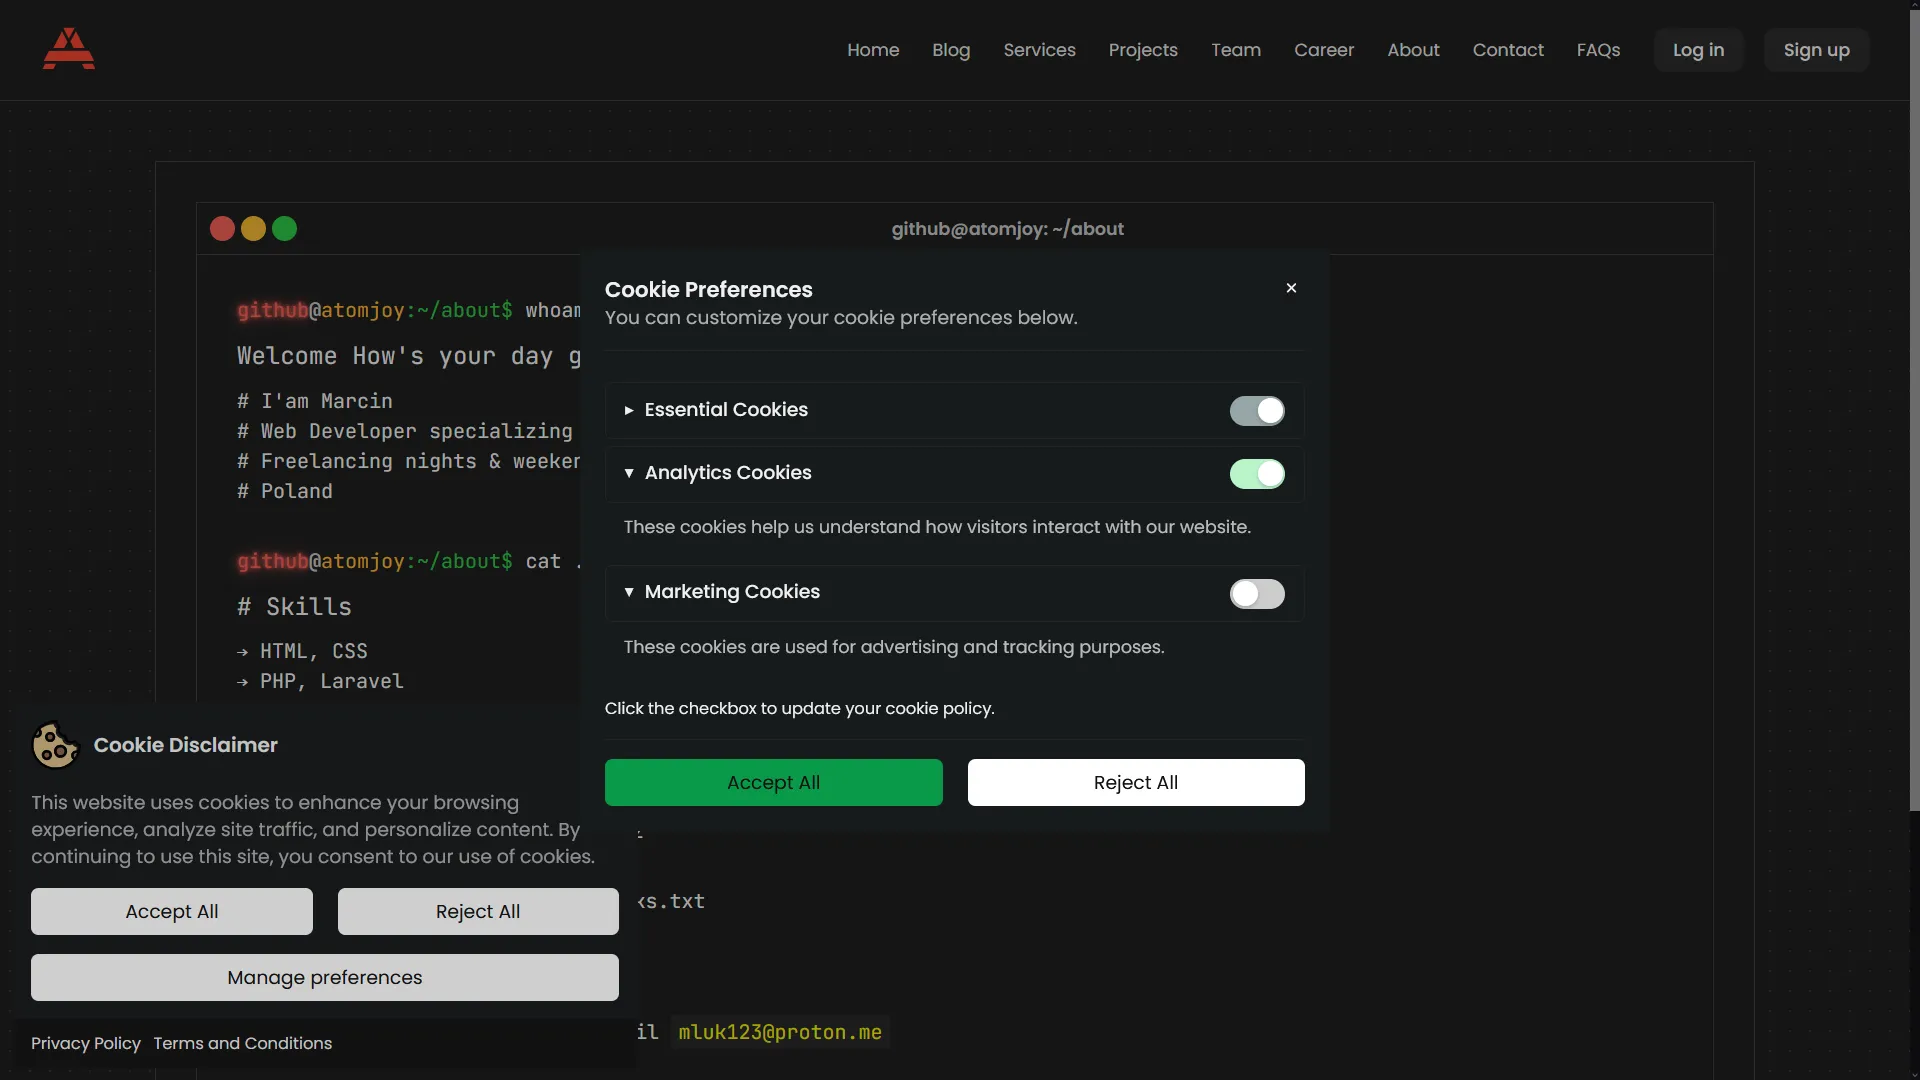Viewport: 1920px width, 1080px height.
Task: Enable the Marketing Cookies switch
Action: click(1257, 594)
